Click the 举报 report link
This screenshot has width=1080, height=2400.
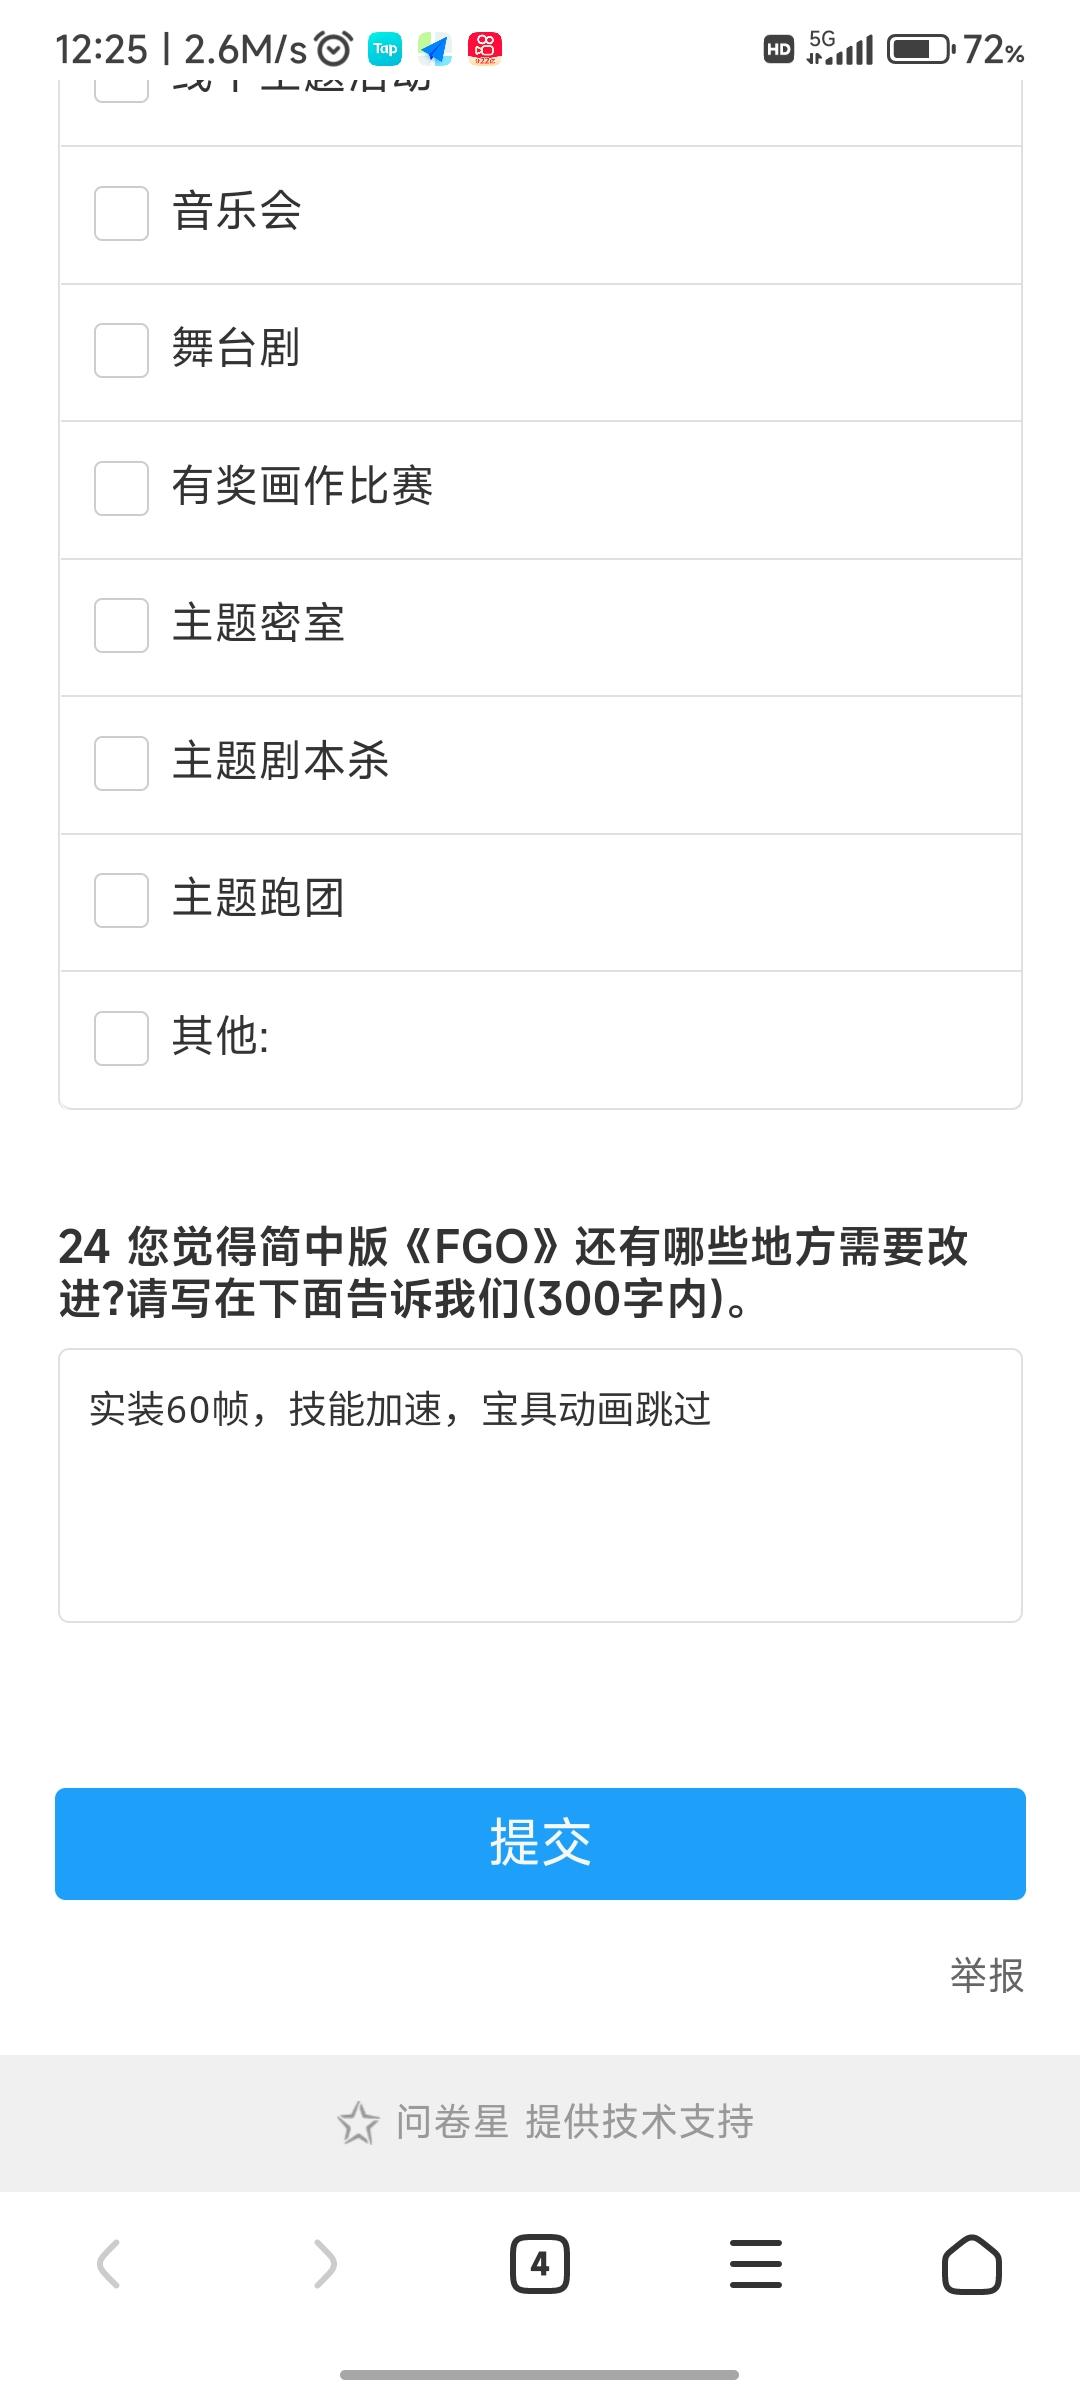coord(987,1975)
